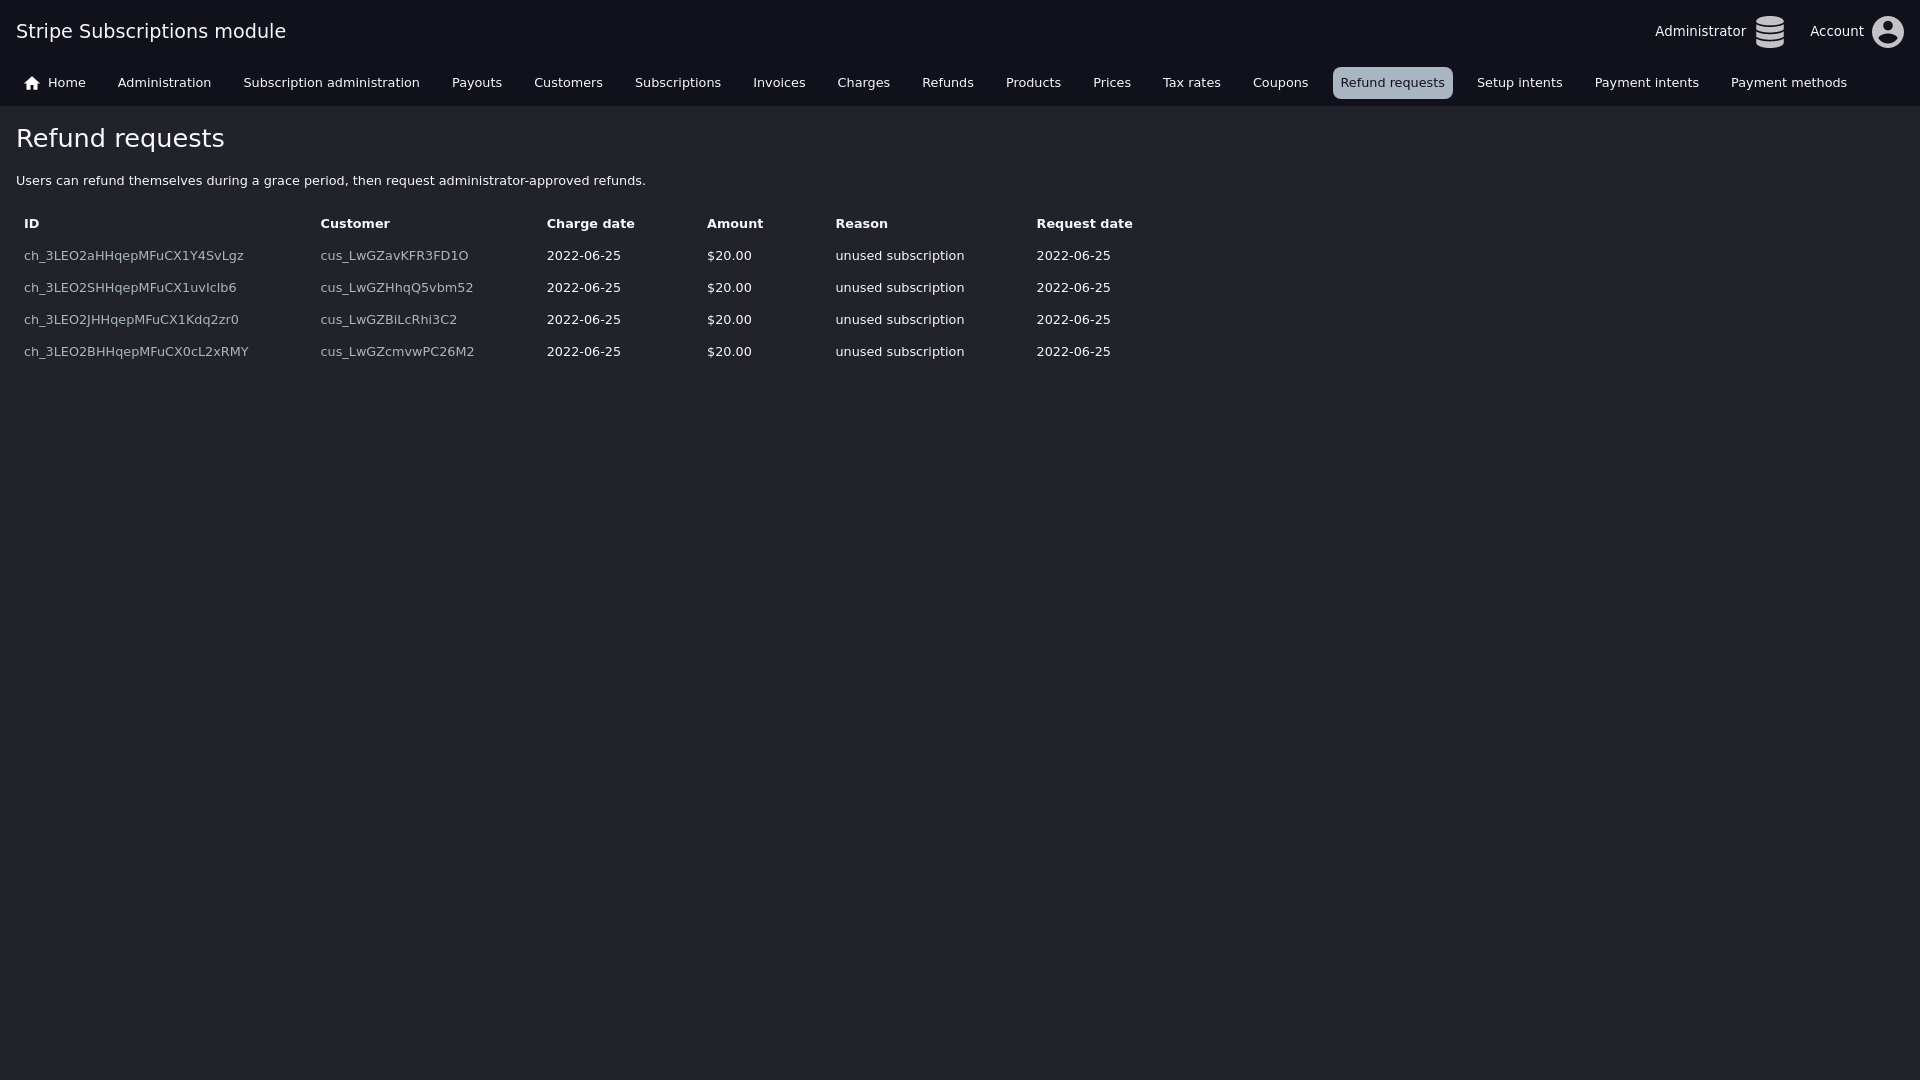1920x1080 pixels.
Task: View customer cus_LwGZcmvwPC26M2
Action: (x=397, y=352)
